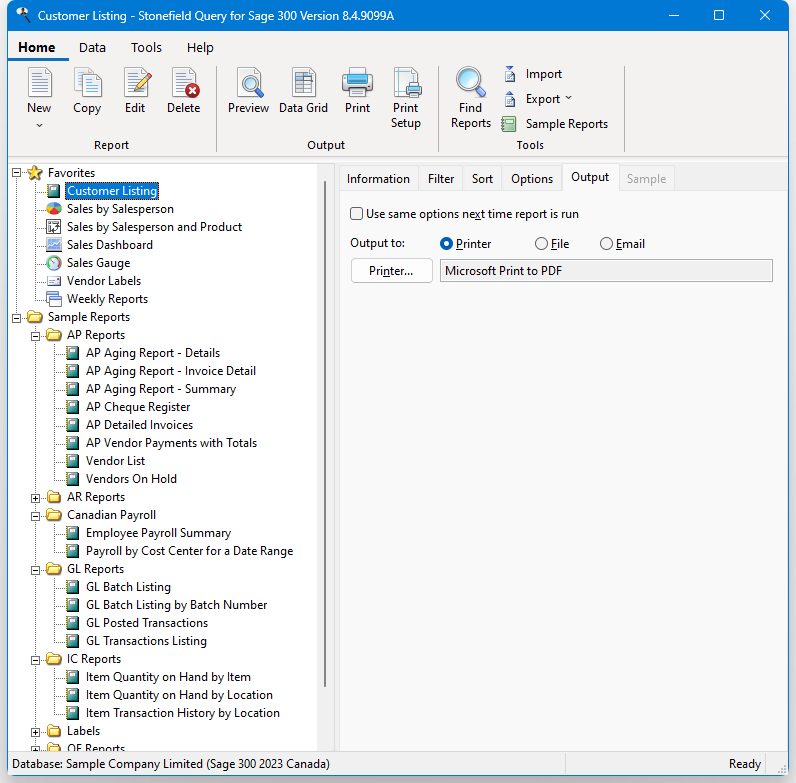Click the Weekly Reports batch icon
Viewport: 796px width, 783px height.
pyautogui.click(x=54, y=299)
